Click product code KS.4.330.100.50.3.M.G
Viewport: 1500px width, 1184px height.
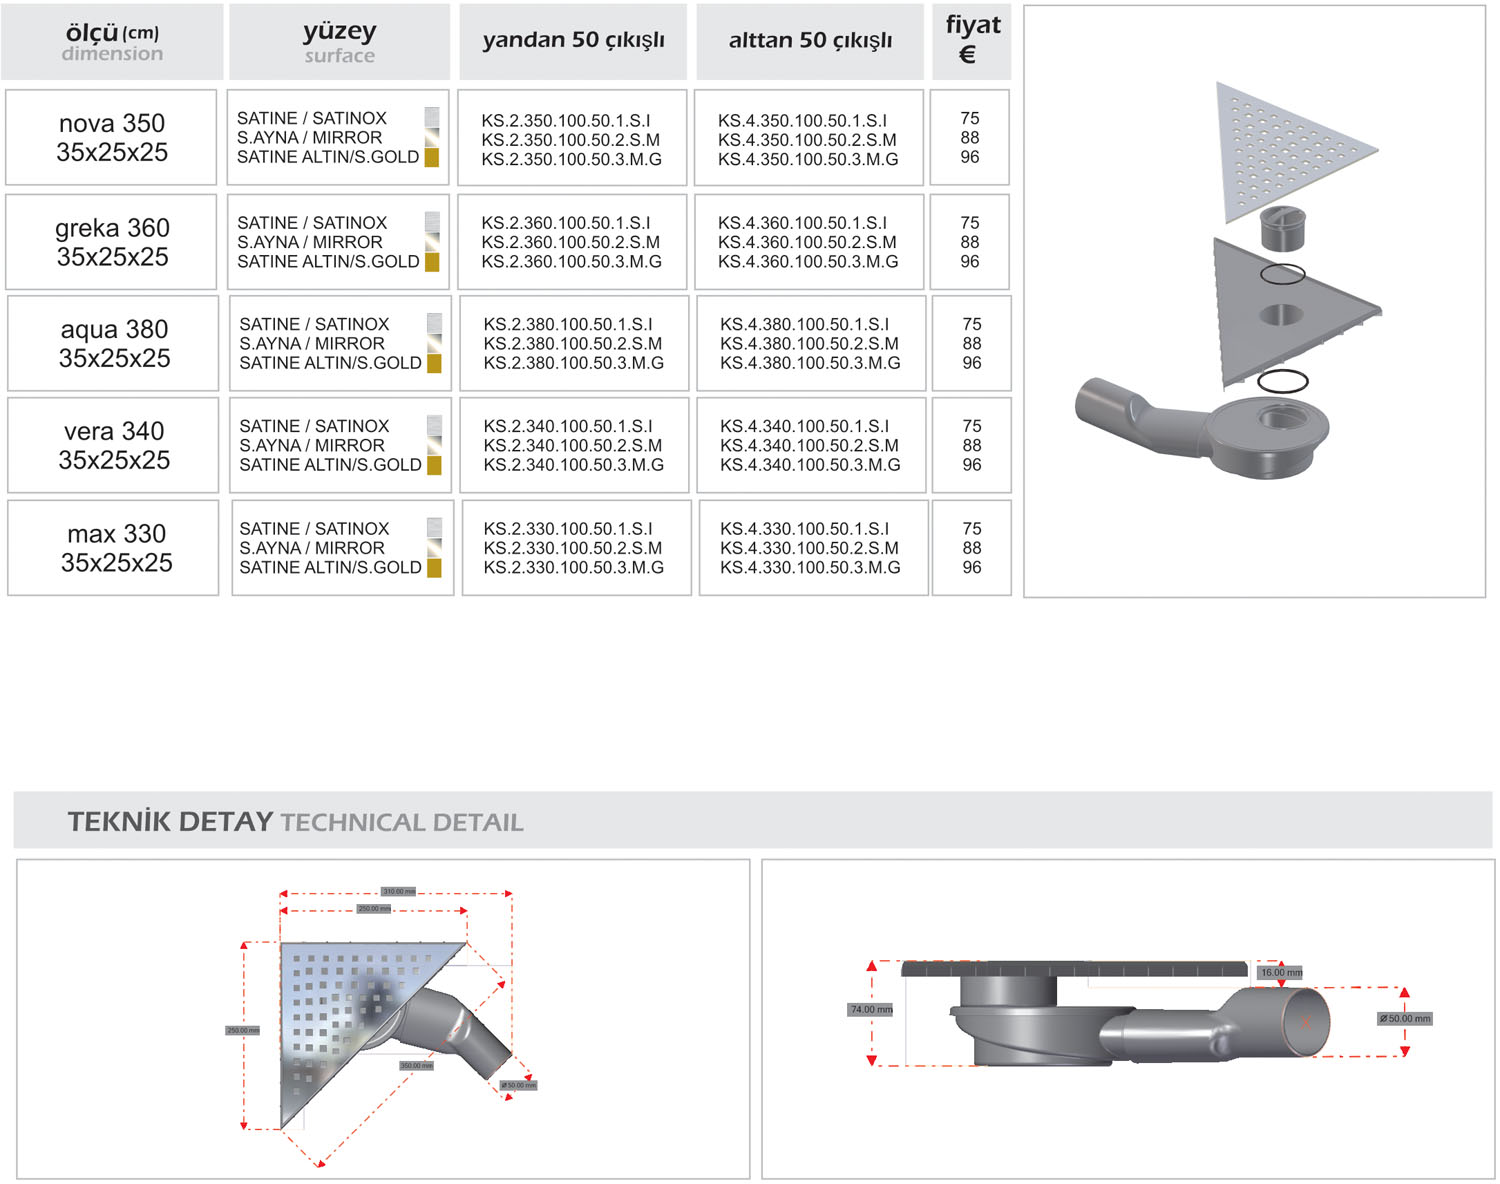pos(810,568)
